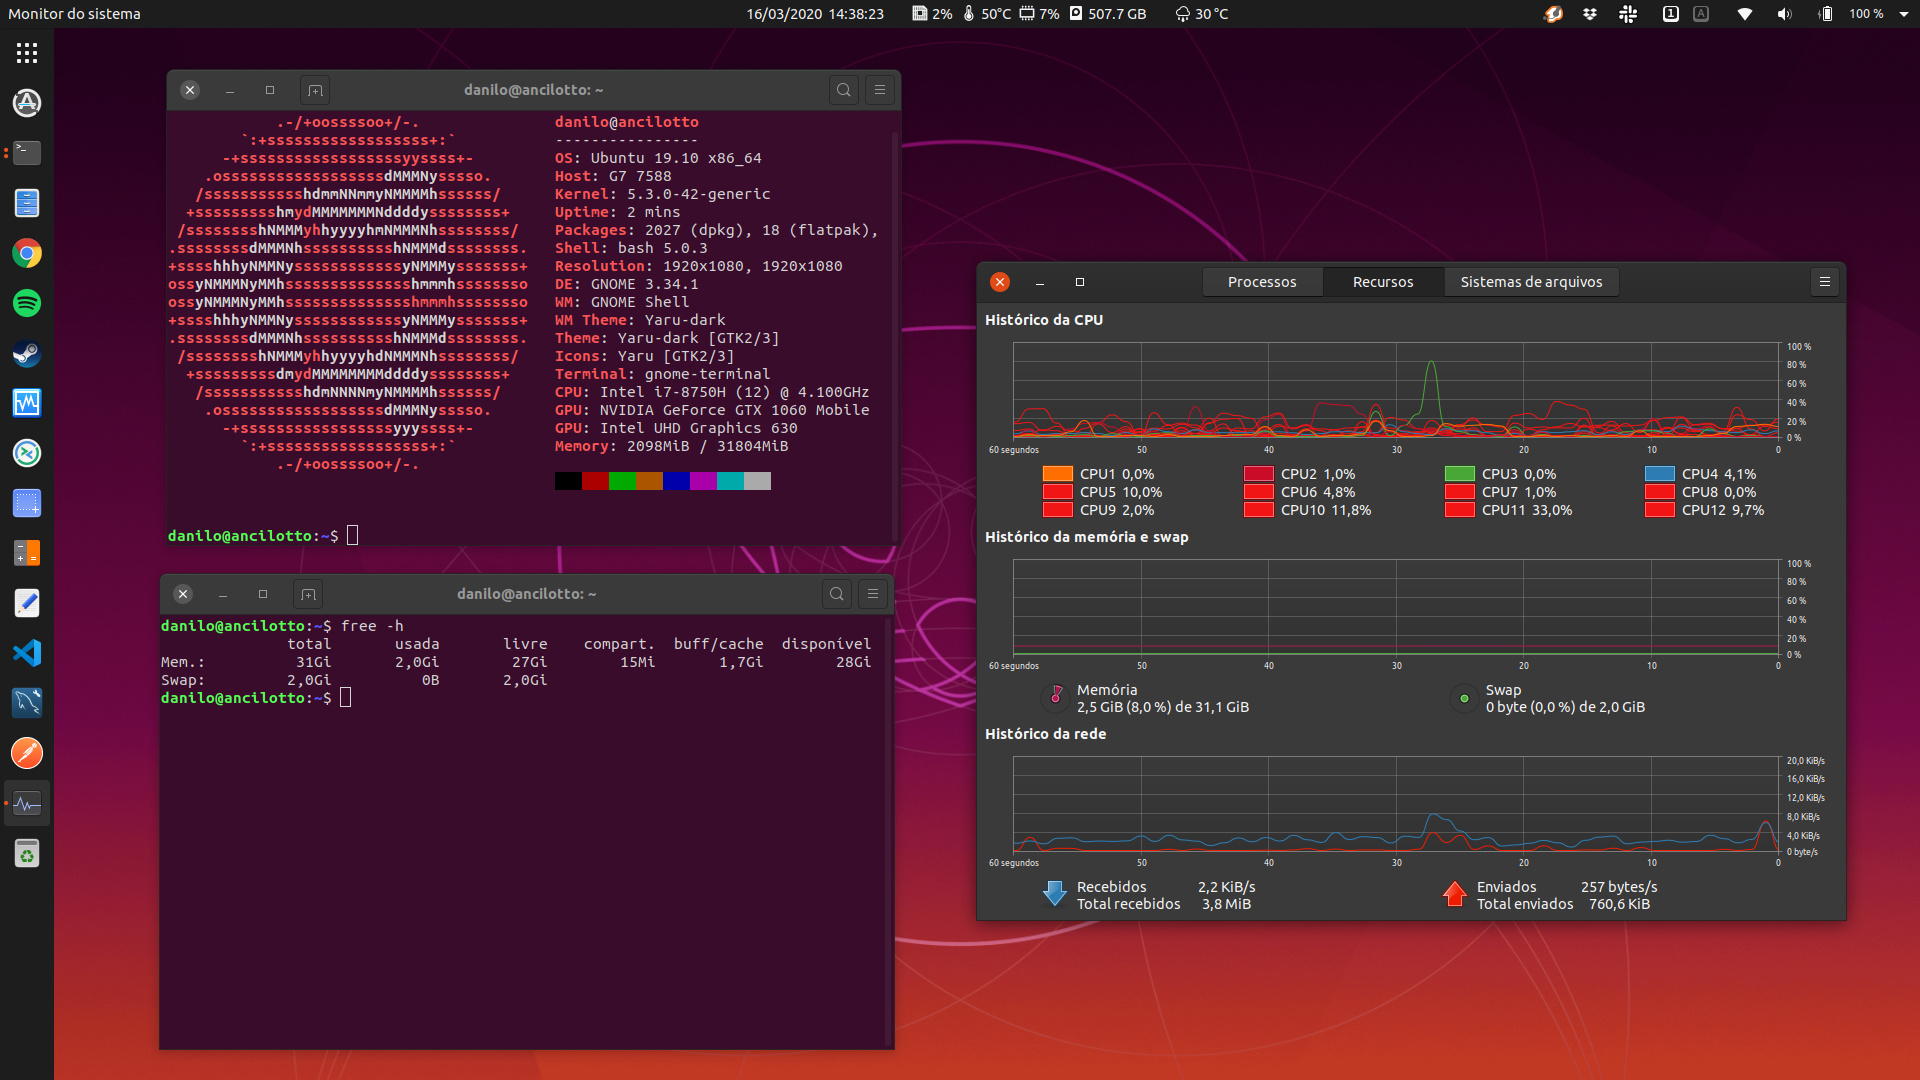The image size is (1920, 1080).
Task: Open new tab icon in top terminal
Action: coord(315,90)
